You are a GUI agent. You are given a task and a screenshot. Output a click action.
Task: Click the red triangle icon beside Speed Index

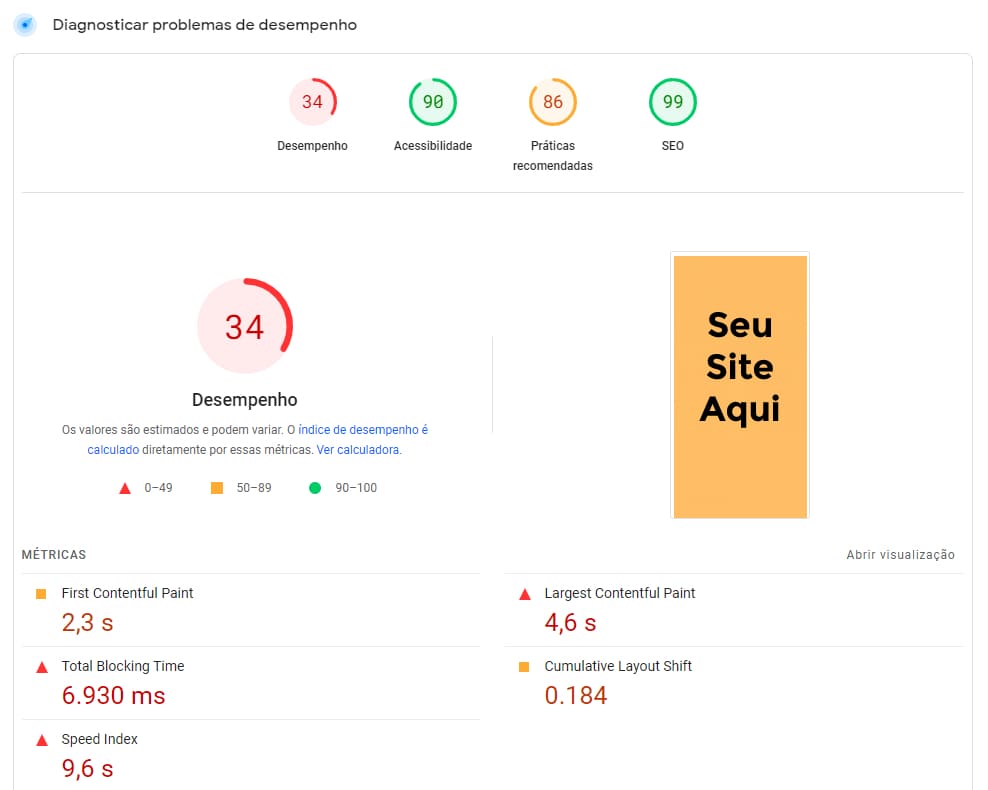click(x=42, y=739)
